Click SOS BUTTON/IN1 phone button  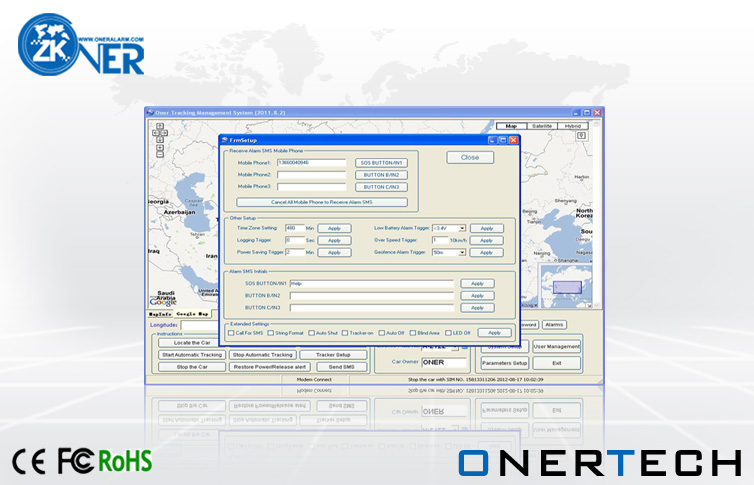pos(381,163)
